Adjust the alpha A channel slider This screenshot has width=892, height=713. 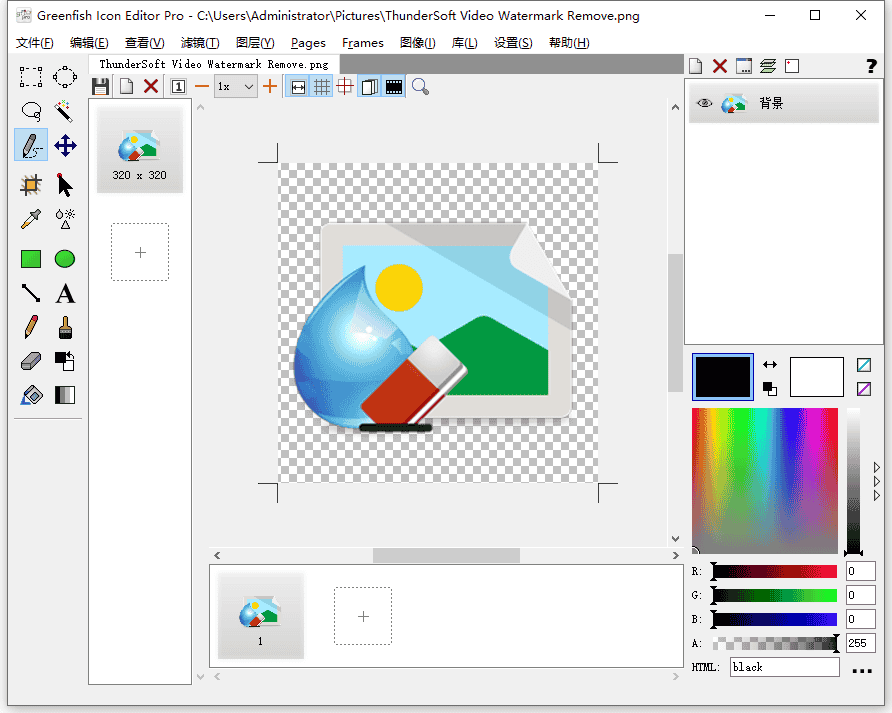[x=774, y=644]
